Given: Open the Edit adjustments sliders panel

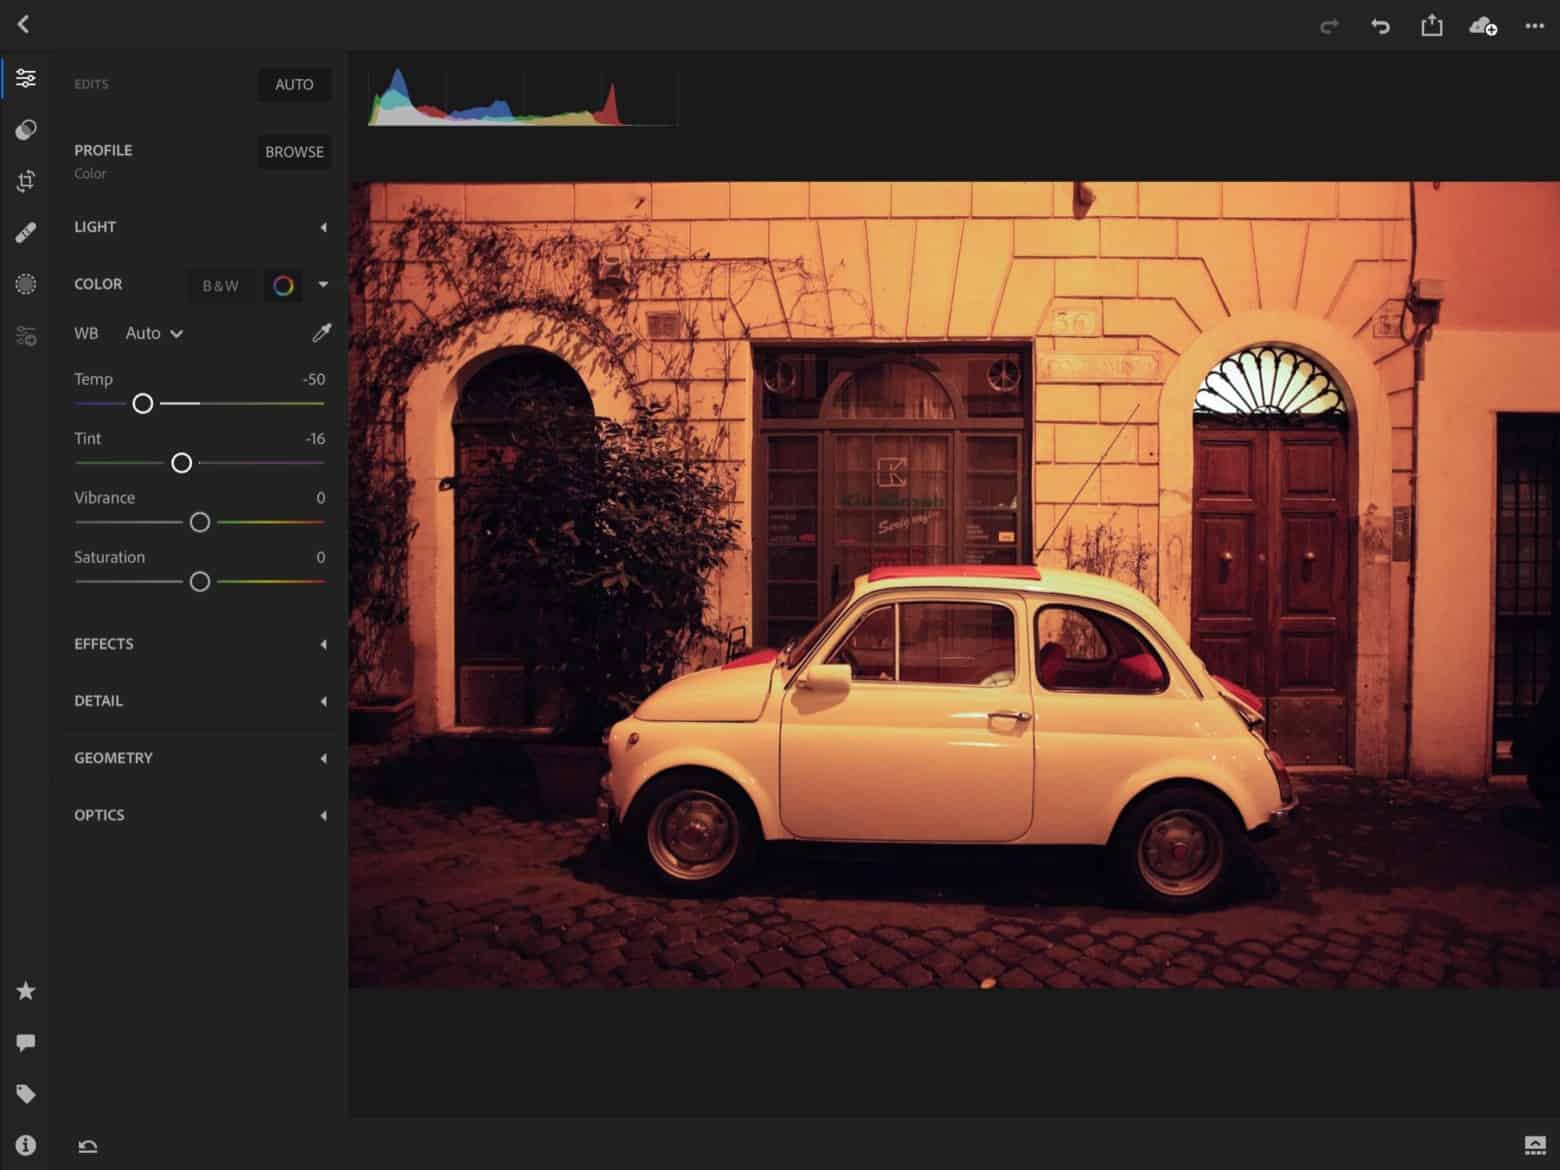Looking at the screenshot, I should [26, 78].
